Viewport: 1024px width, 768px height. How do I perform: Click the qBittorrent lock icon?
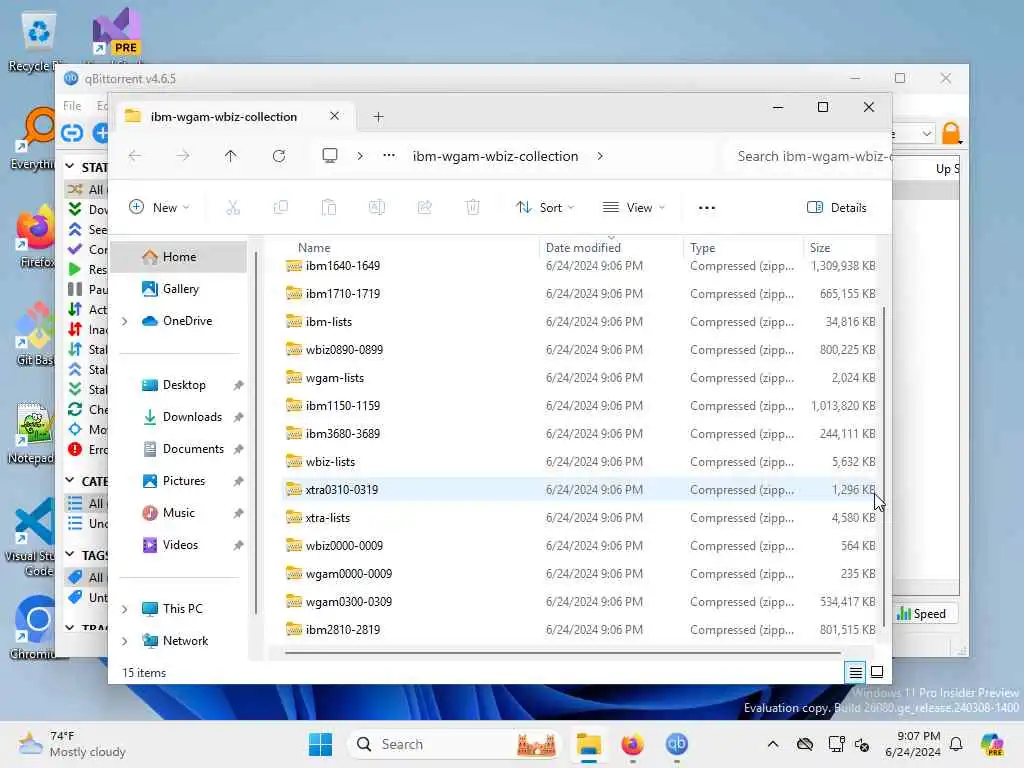click(952, 133)
